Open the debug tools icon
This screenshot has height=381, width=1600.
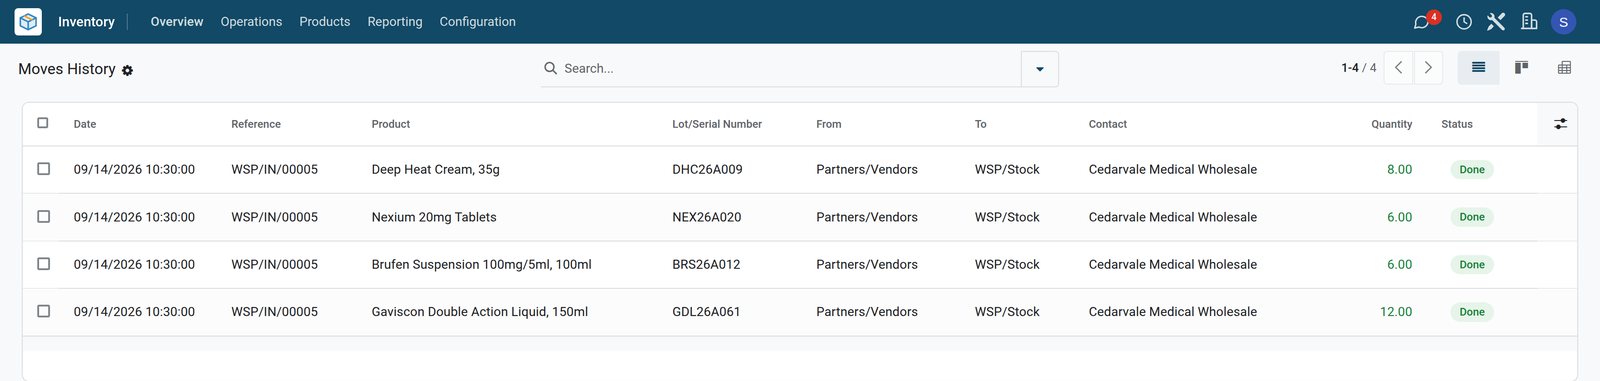point(1496,22)
